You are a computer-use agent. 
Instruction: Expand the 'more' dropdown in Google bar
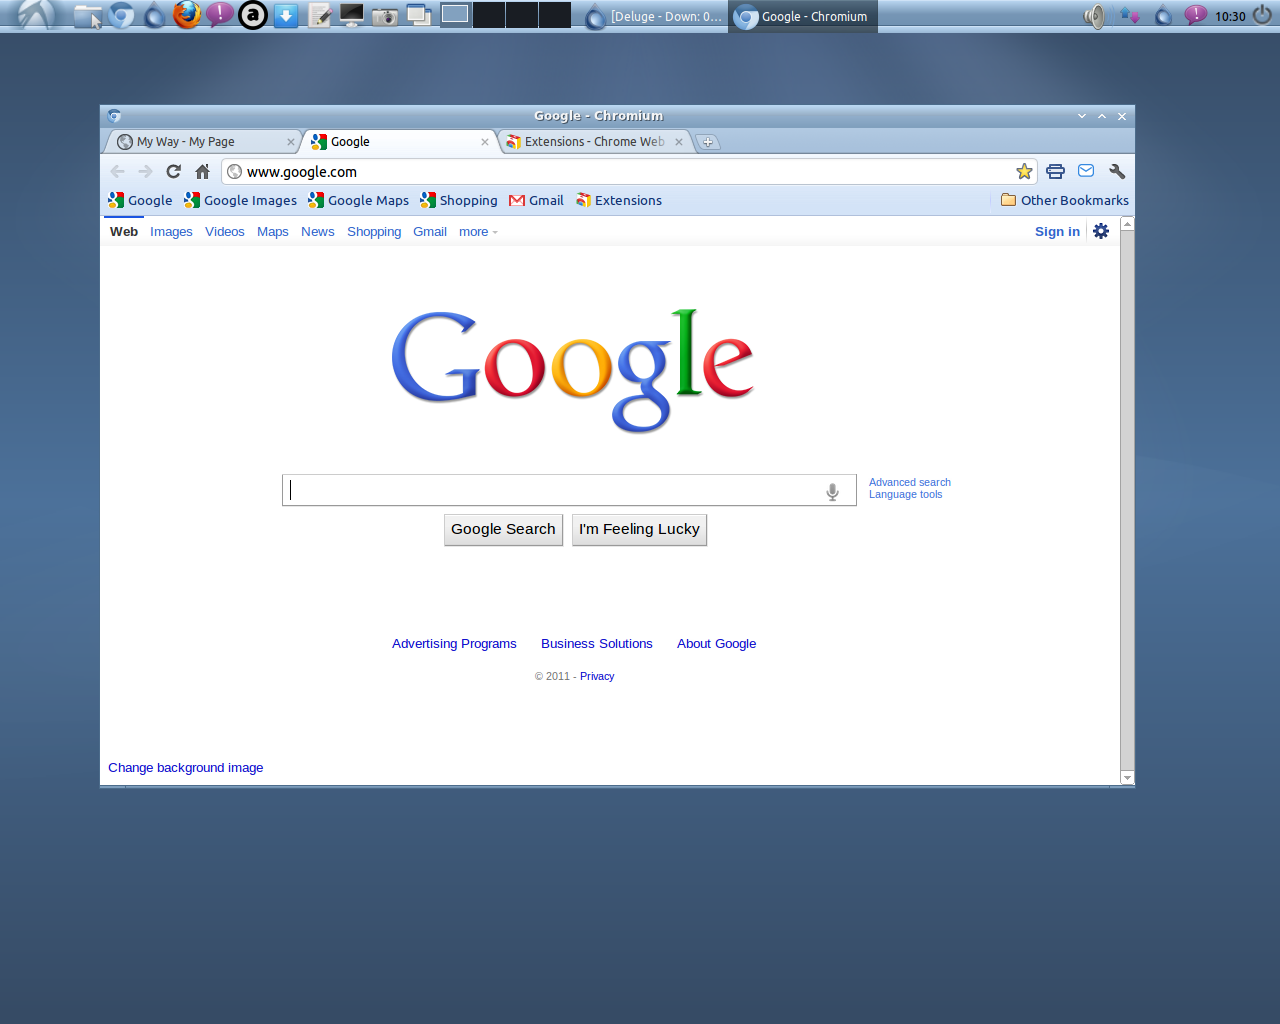pyautogui.click(x=478, y=232)
